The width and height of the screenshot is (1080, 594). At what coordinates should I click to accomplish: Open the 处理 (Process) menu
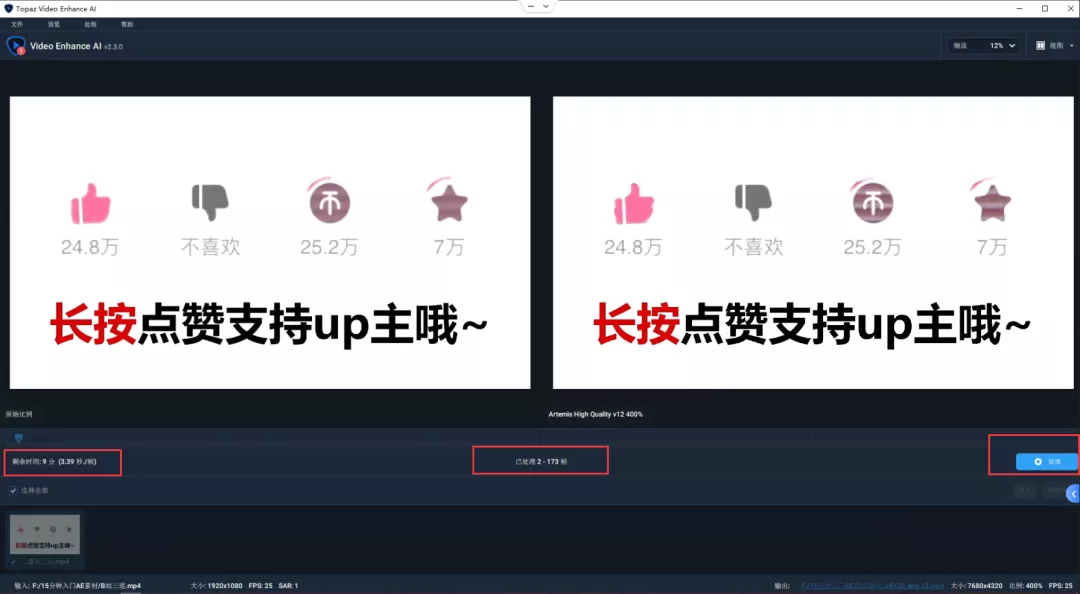coord(91,24)
